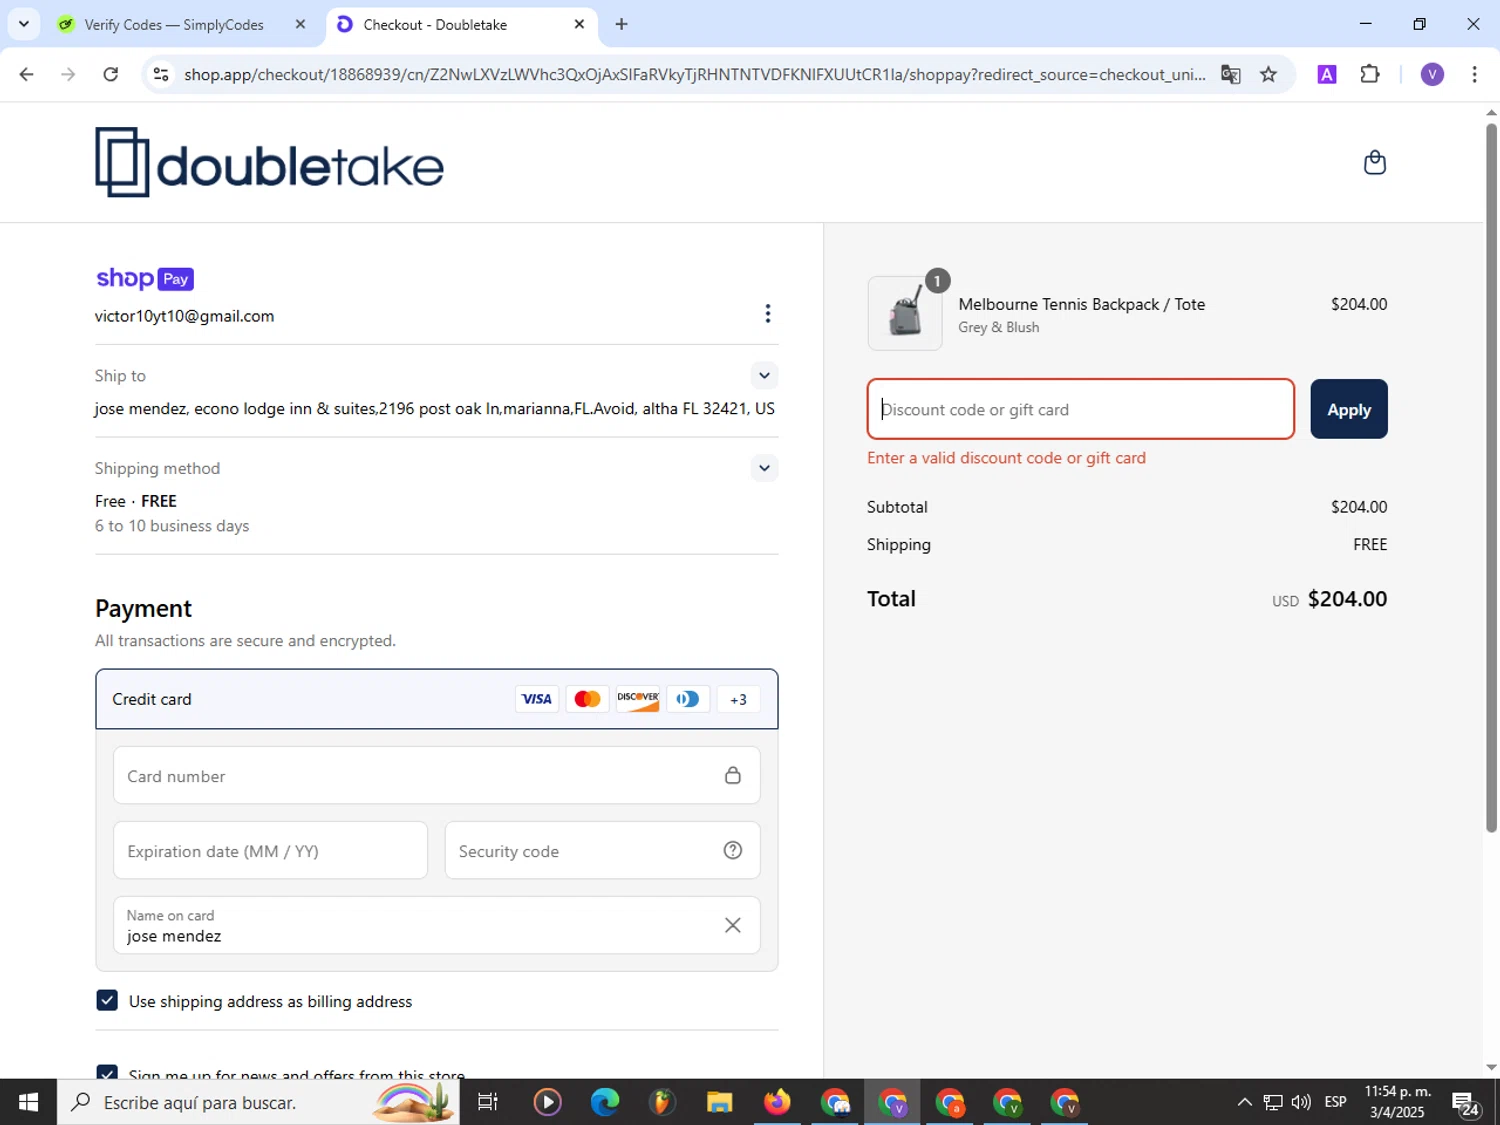Expand the Shipping method dropdown
The width and height of the screenshot is (1500, 1125).
click(764, 468)
